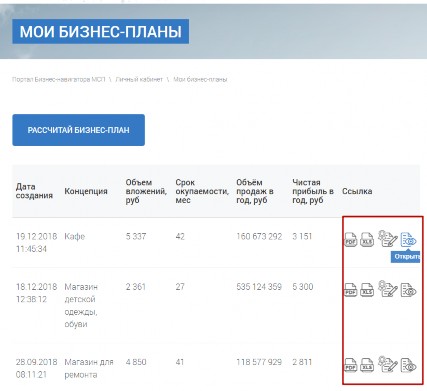The width and height of the screenshot is (427, 391).
Task: Select the 4 850 investment value
Action: (136, 362)
